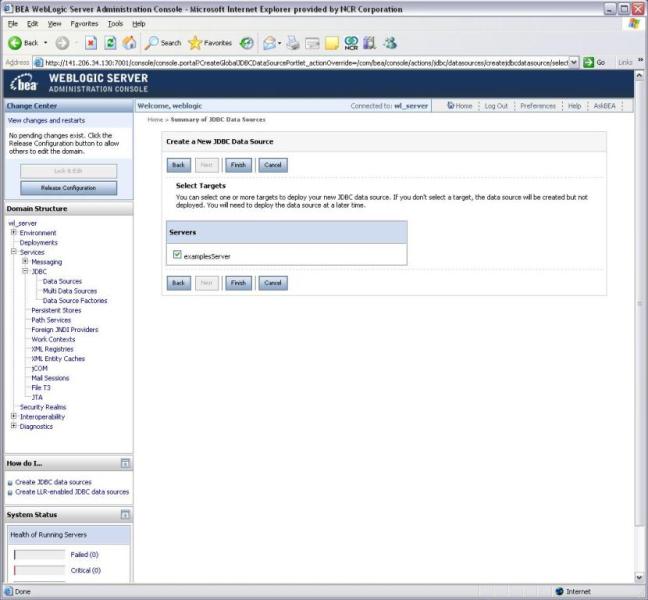The width and height of the screenshot is (648, 600).
Task: Click the address URL field
Action: point(306,62)
